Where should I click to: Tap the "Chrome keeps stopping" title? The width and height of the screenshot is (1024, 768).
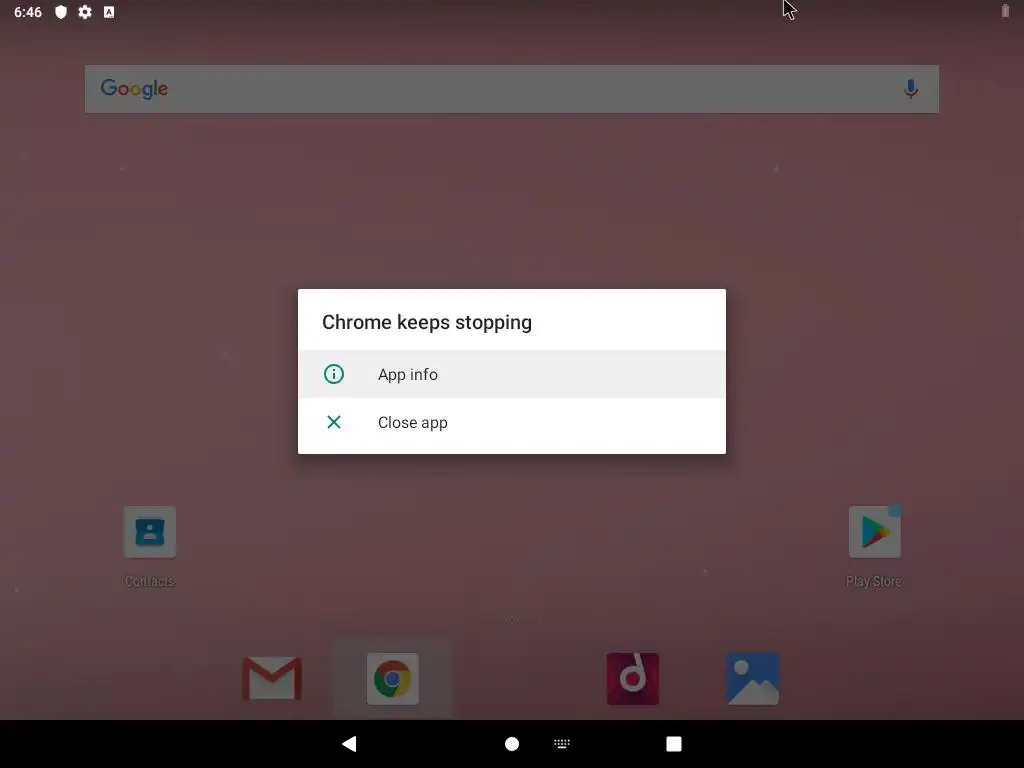(x=427, y=323)
